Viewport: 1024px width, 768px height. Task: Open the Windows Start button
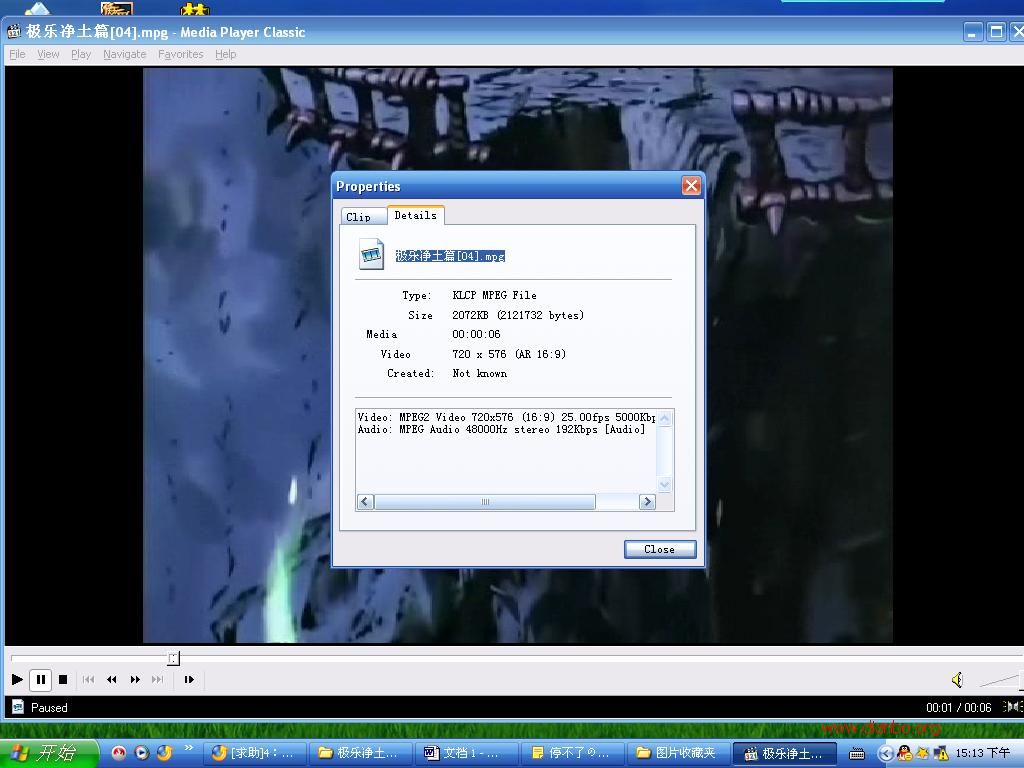[48, 753]
